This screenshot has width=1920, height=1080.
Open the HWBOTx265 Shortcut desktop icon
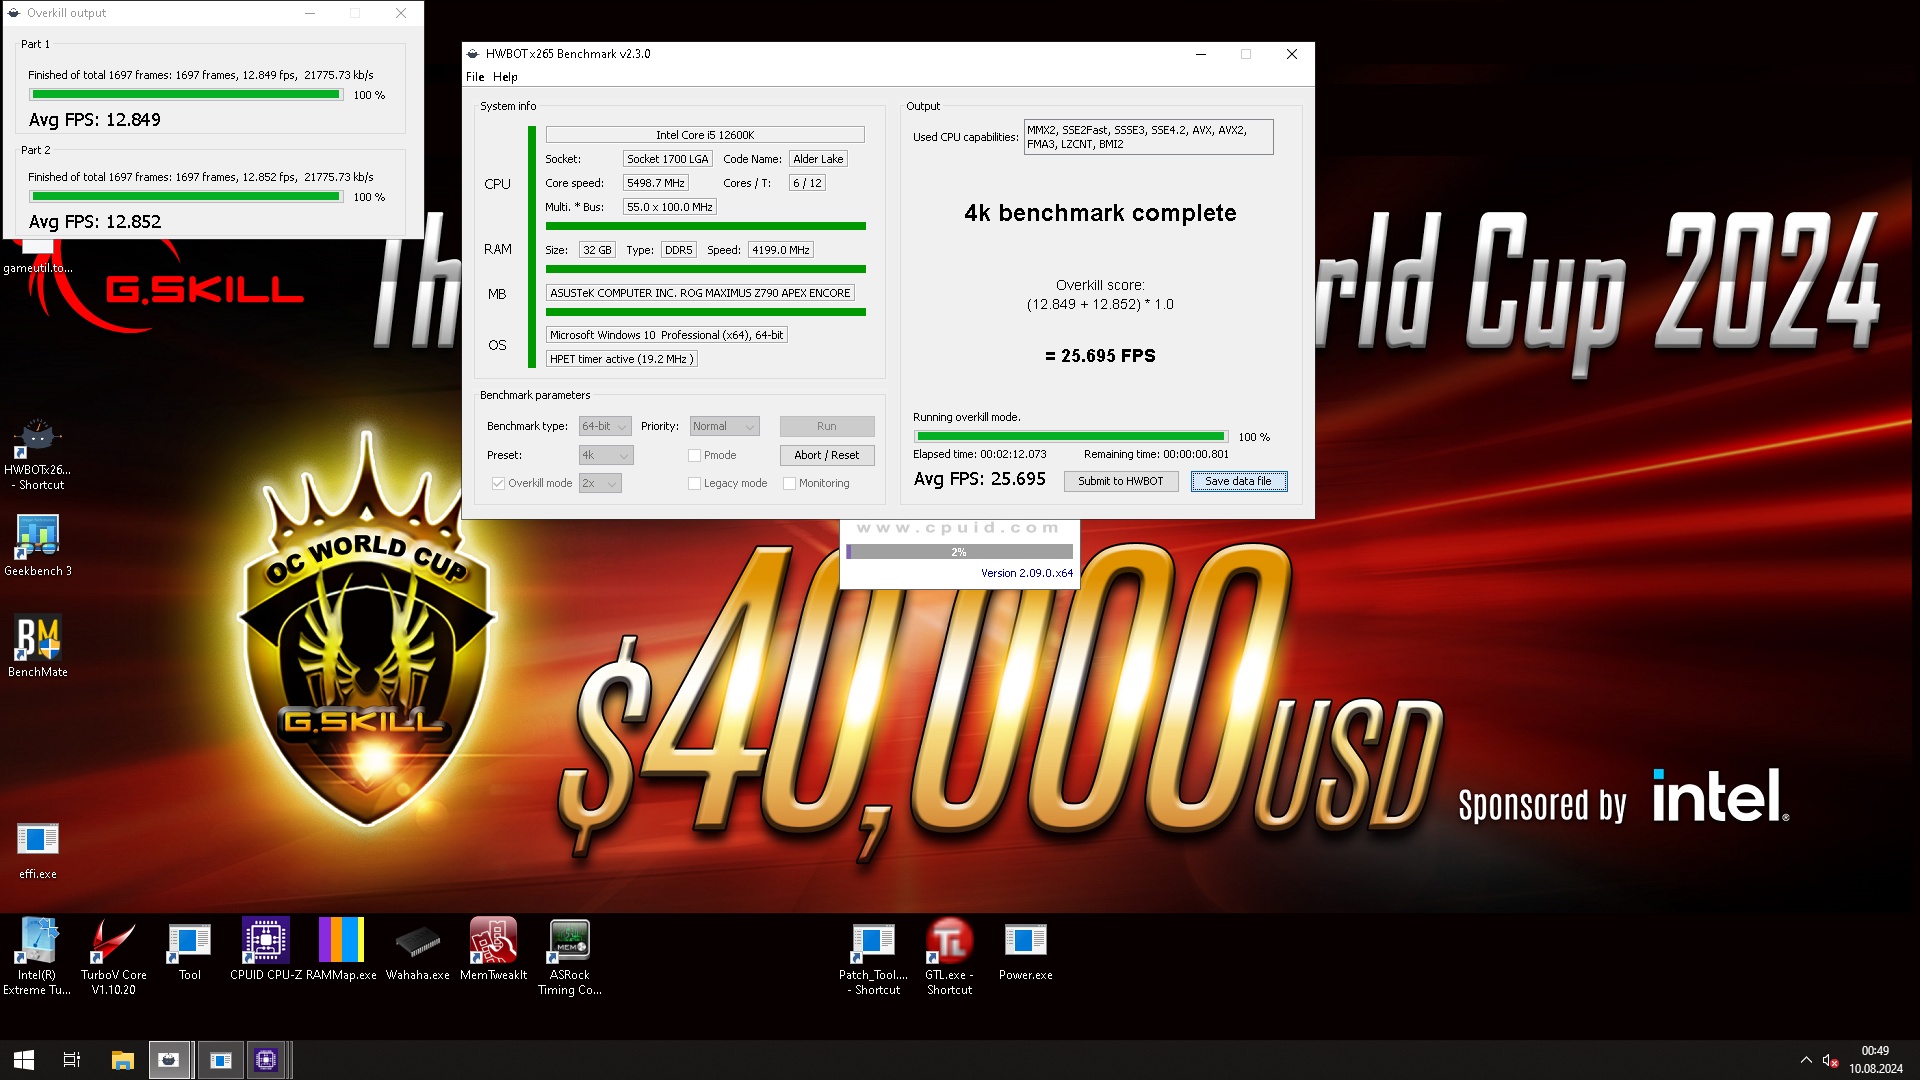37,453
